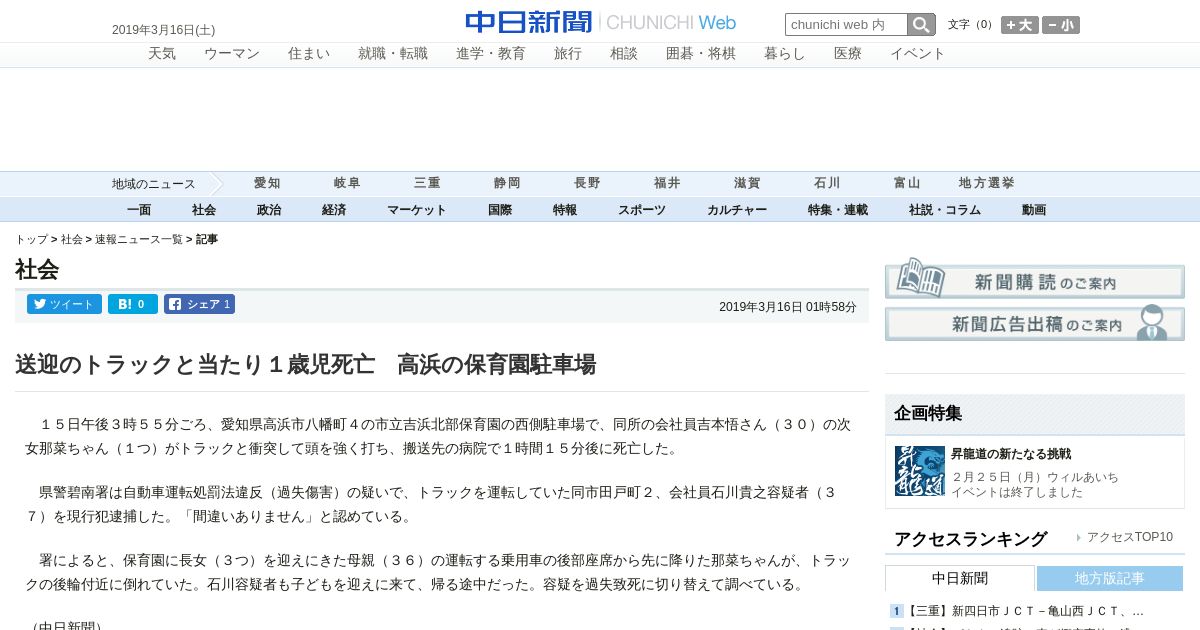
Task: Focus the chunichi web 内 search field
Action: pyautogui.click(x=846, y=25)
